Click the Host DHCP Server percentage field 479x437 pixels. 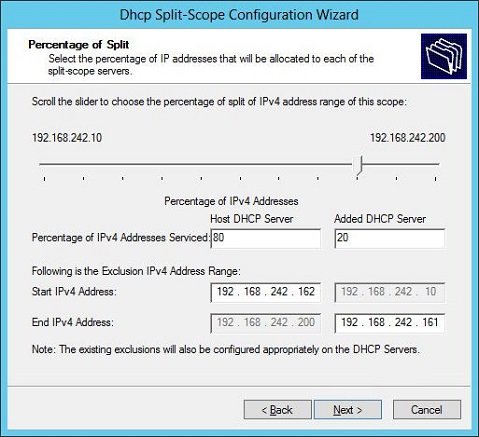point(266,238)
